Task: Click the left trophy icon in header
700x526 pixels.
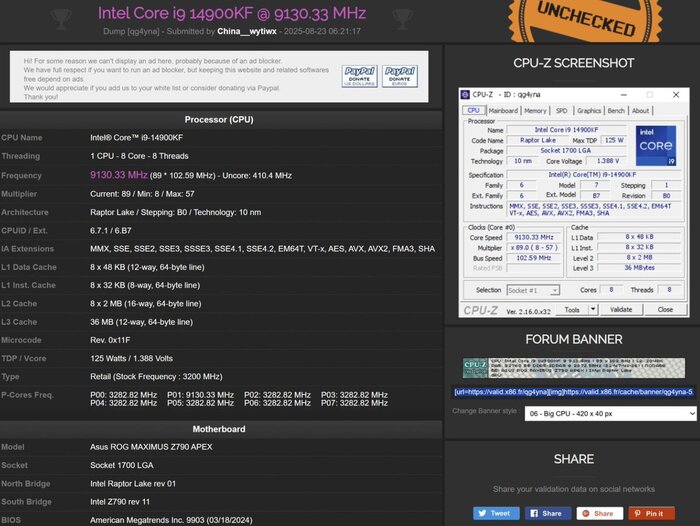Action: pos(61,17)
